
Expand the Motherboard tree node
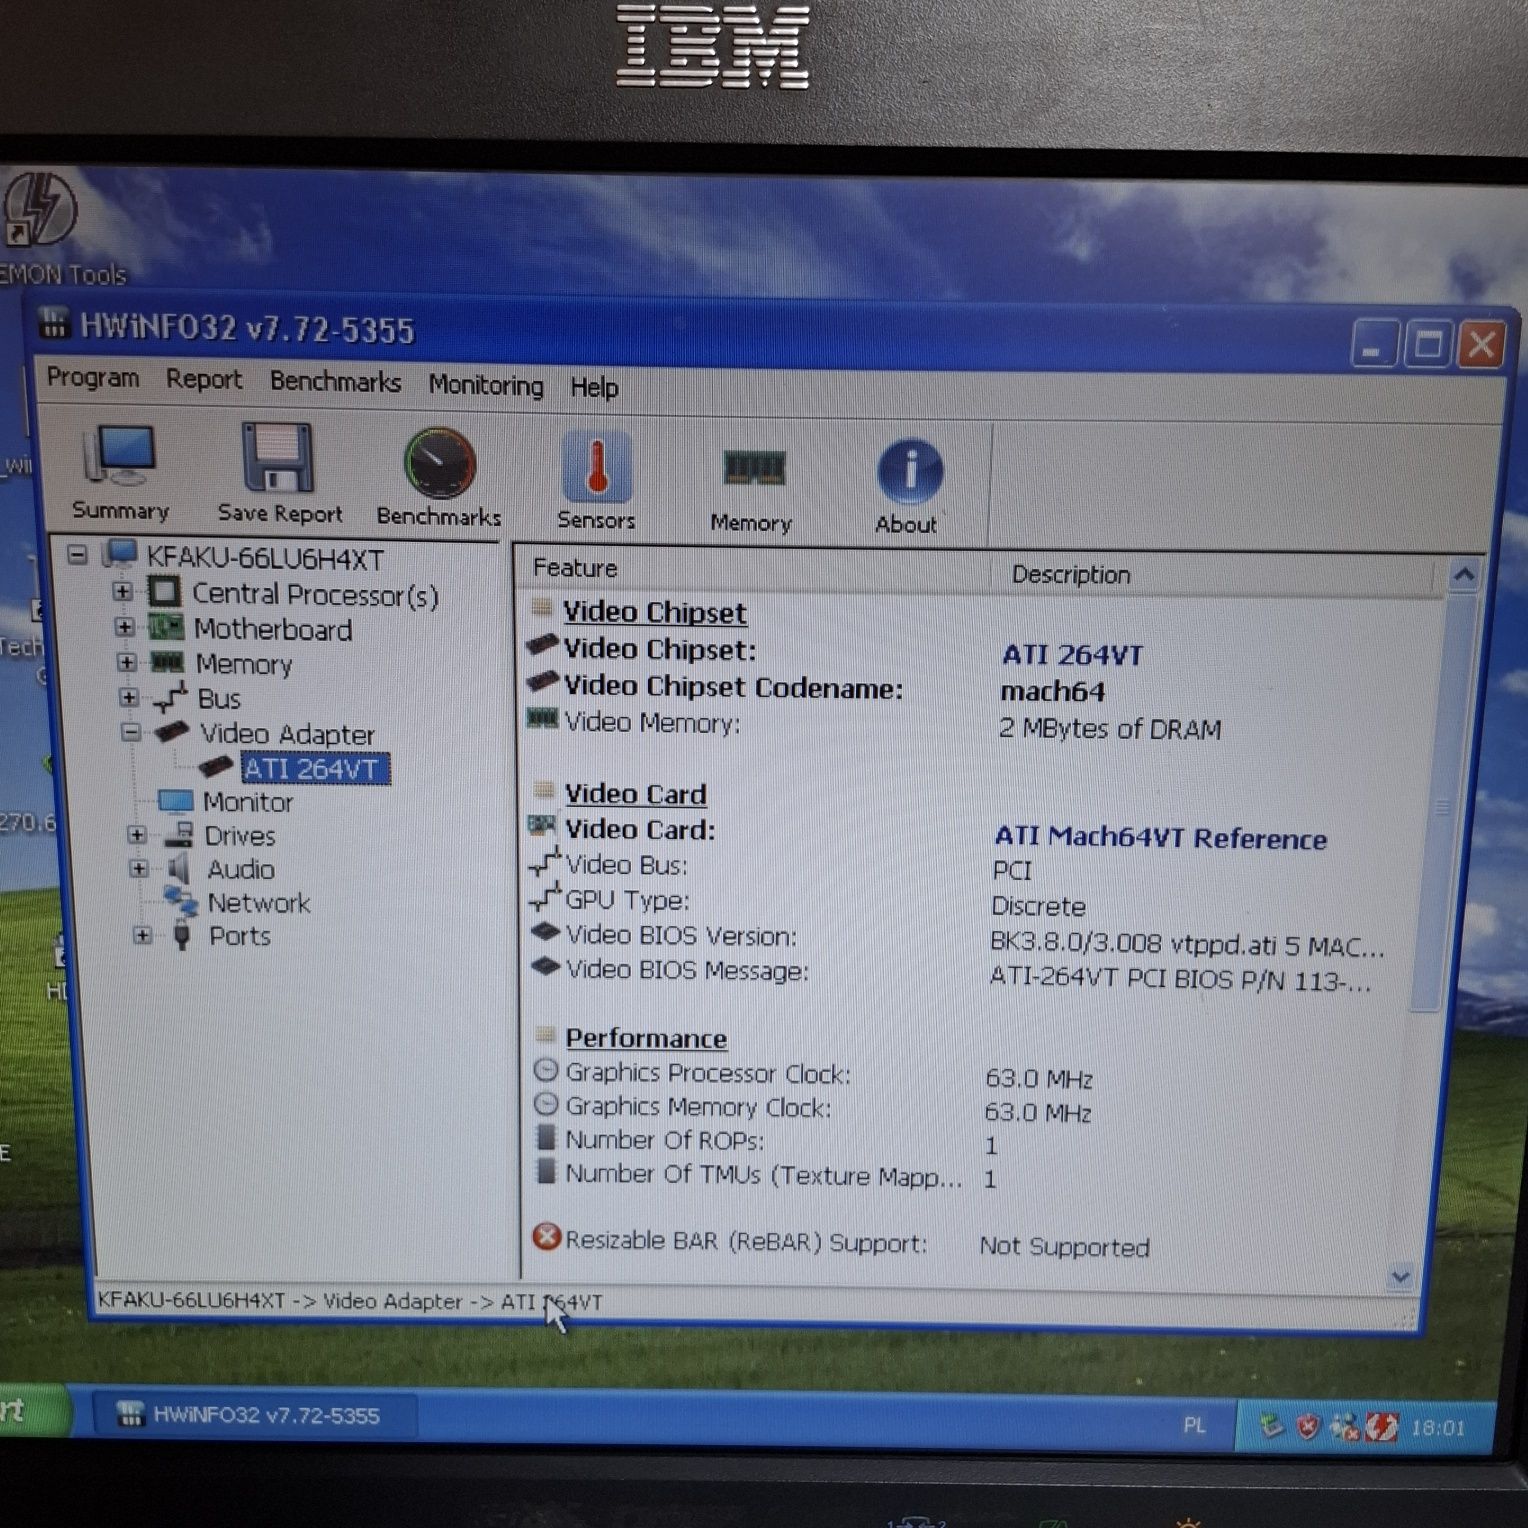click(x=125, y=627)
